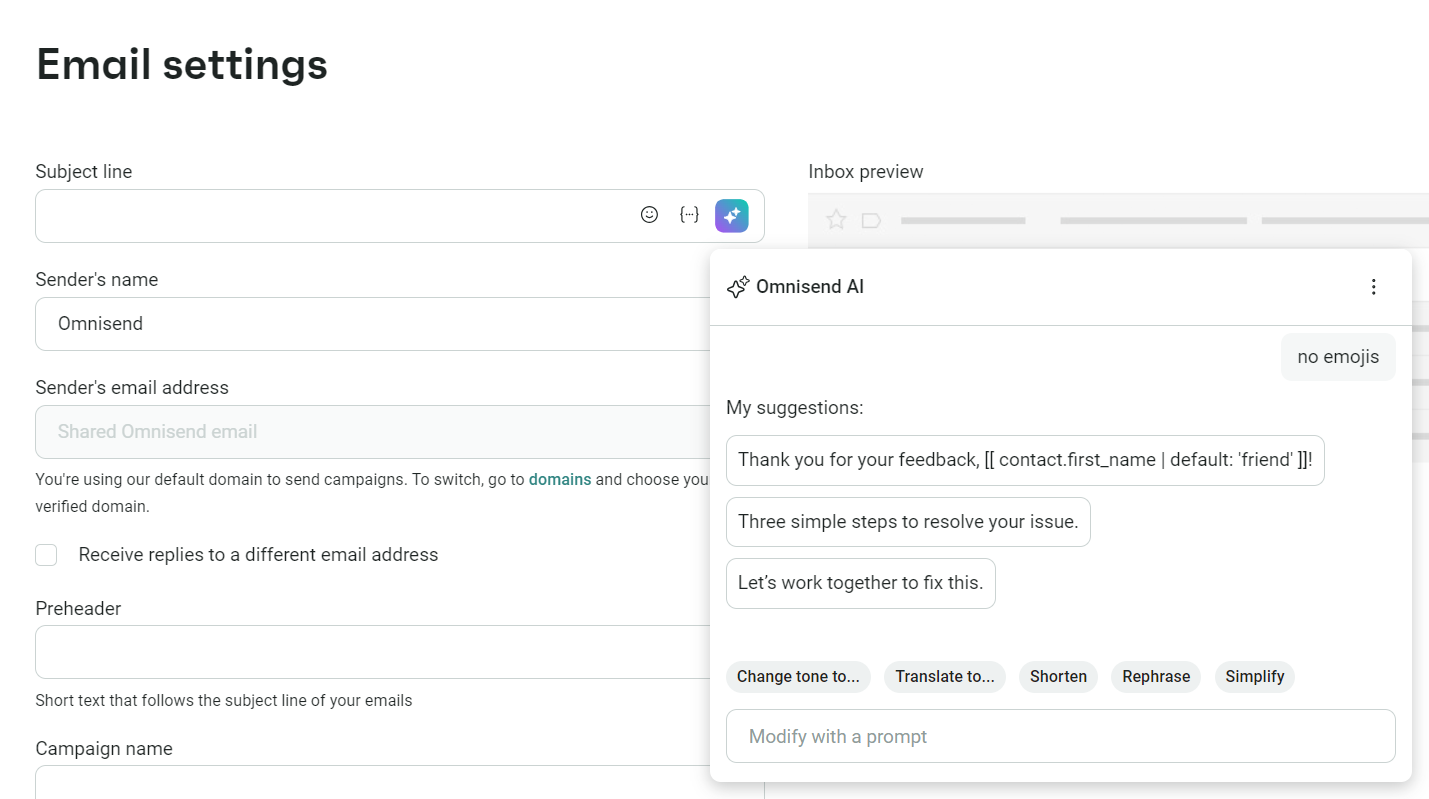Open the 'Translate to...' options
The height and width of the screenshot is (799, 1429).
tap(944, 677)
